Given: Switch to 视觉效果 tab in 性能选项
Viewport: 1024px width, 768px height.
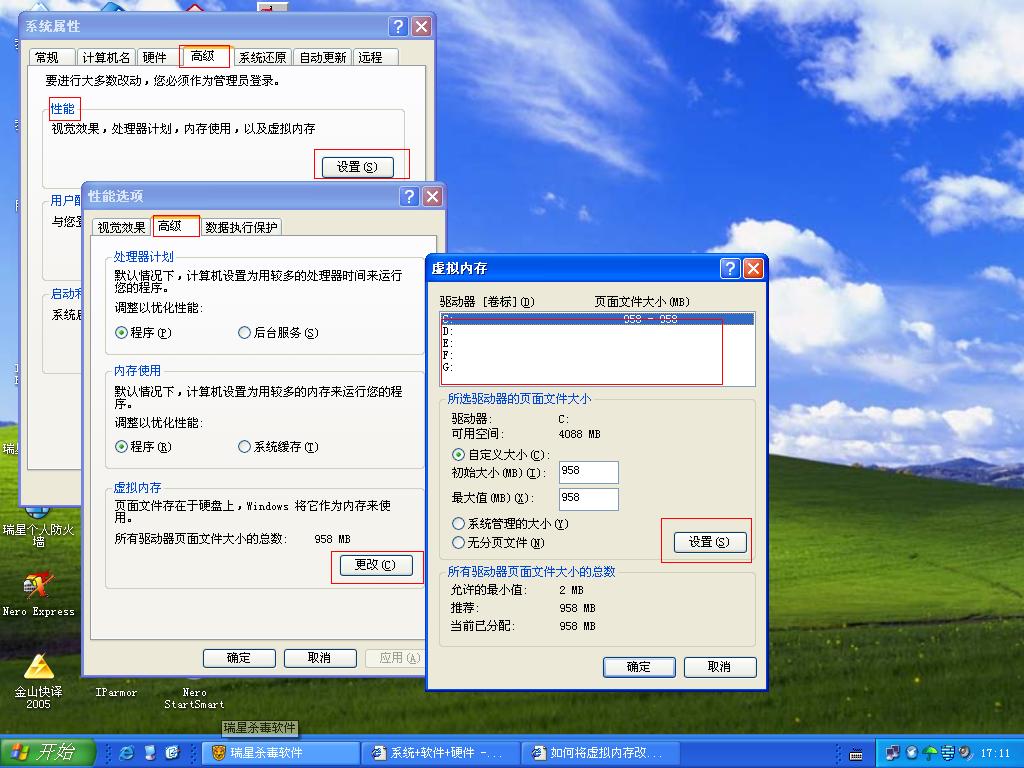Looking at the screenshot, I should coord(121,227).
